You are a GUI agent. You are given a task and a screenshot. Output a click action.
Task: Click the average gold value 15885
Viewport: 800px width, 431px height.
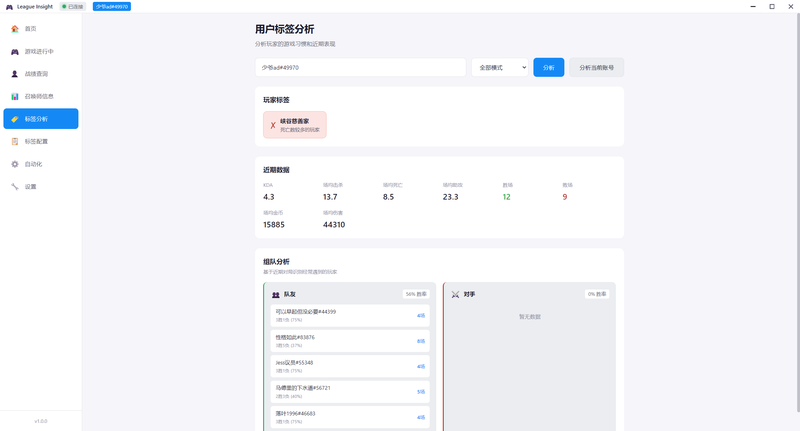[x=274, y=224]
